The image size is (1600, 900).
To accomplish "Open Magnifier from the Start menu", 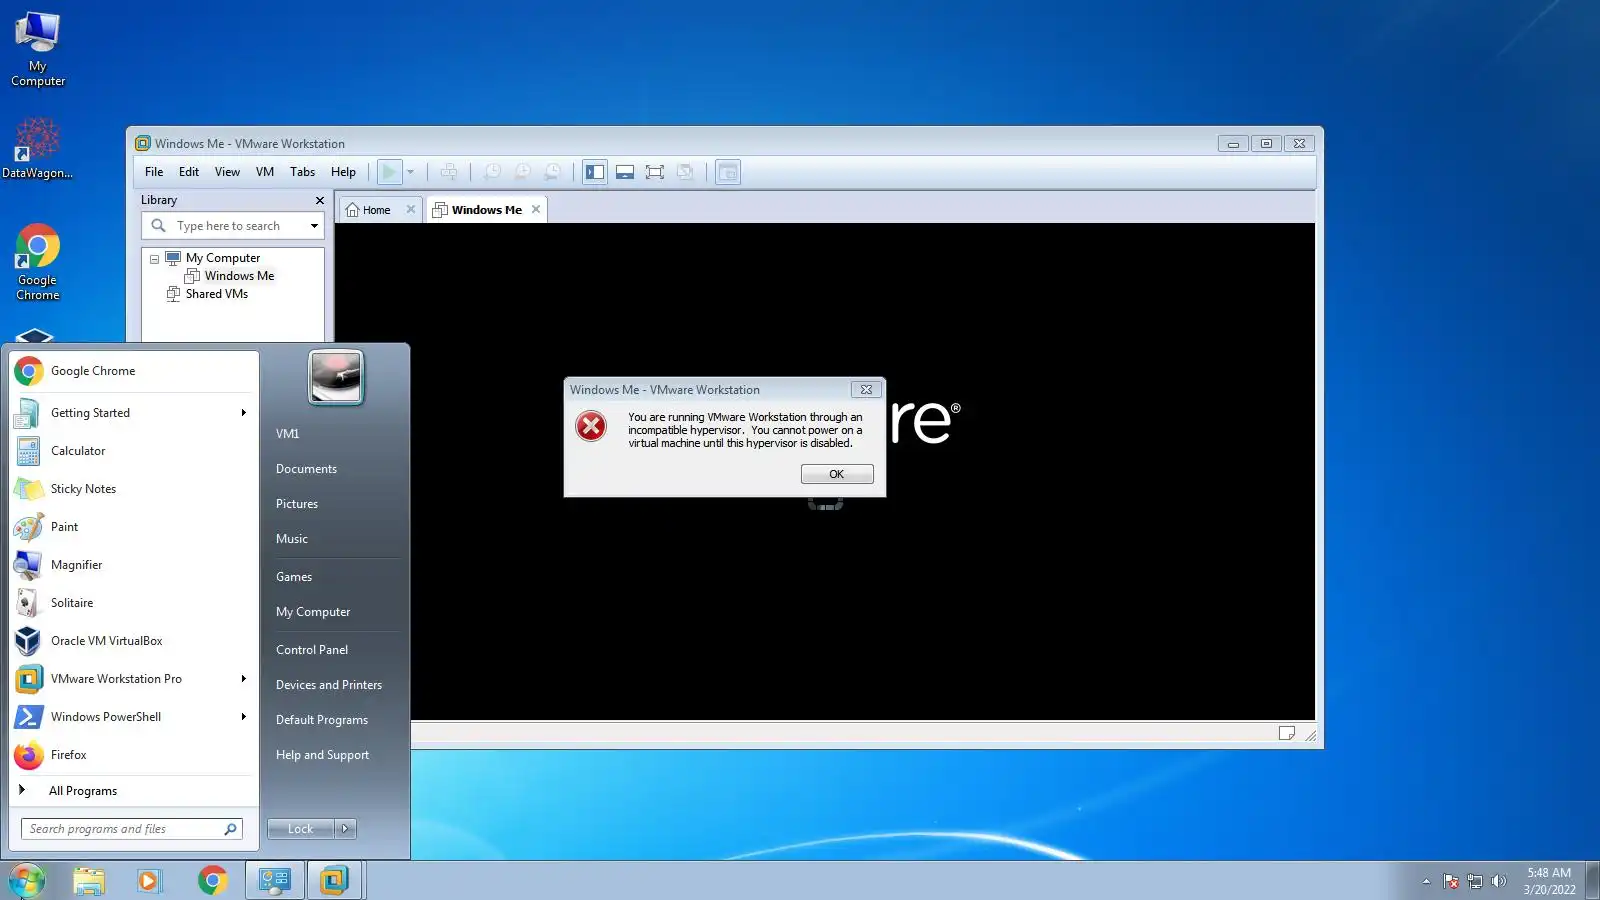I will coord(134,565).
